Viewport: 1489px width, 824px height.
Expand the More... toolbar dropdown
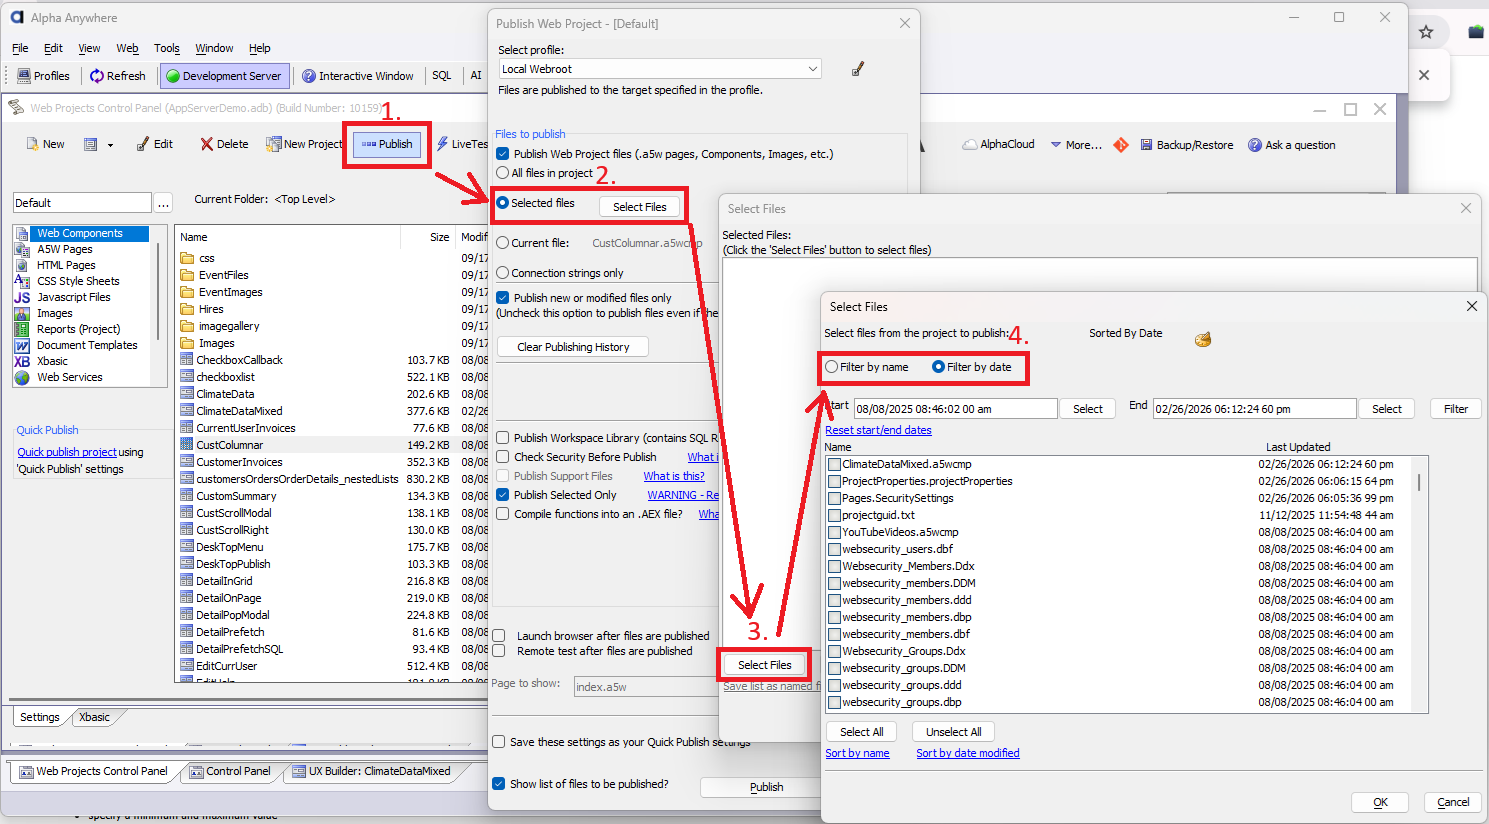1076,145
